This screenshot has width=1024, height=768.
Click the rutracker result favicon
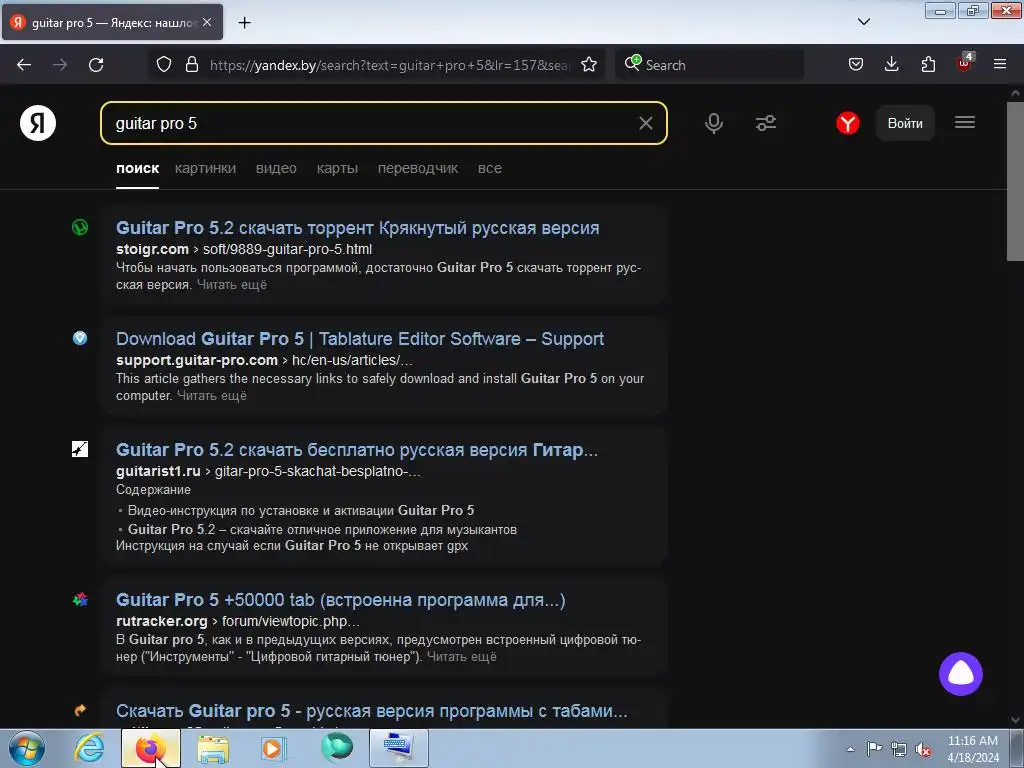[x=80, y=600]
